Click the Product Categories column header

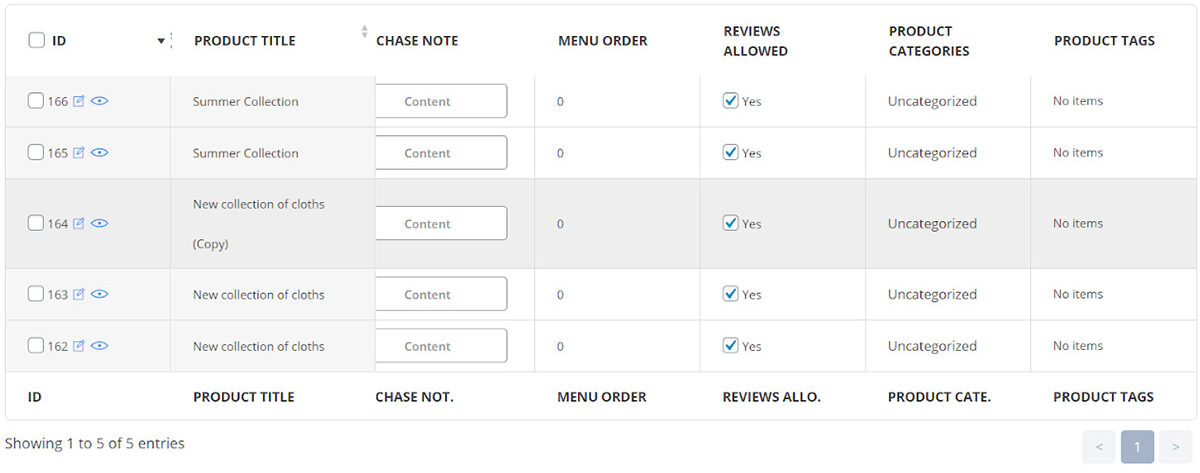pyautogui.click(x=928, y=41)
